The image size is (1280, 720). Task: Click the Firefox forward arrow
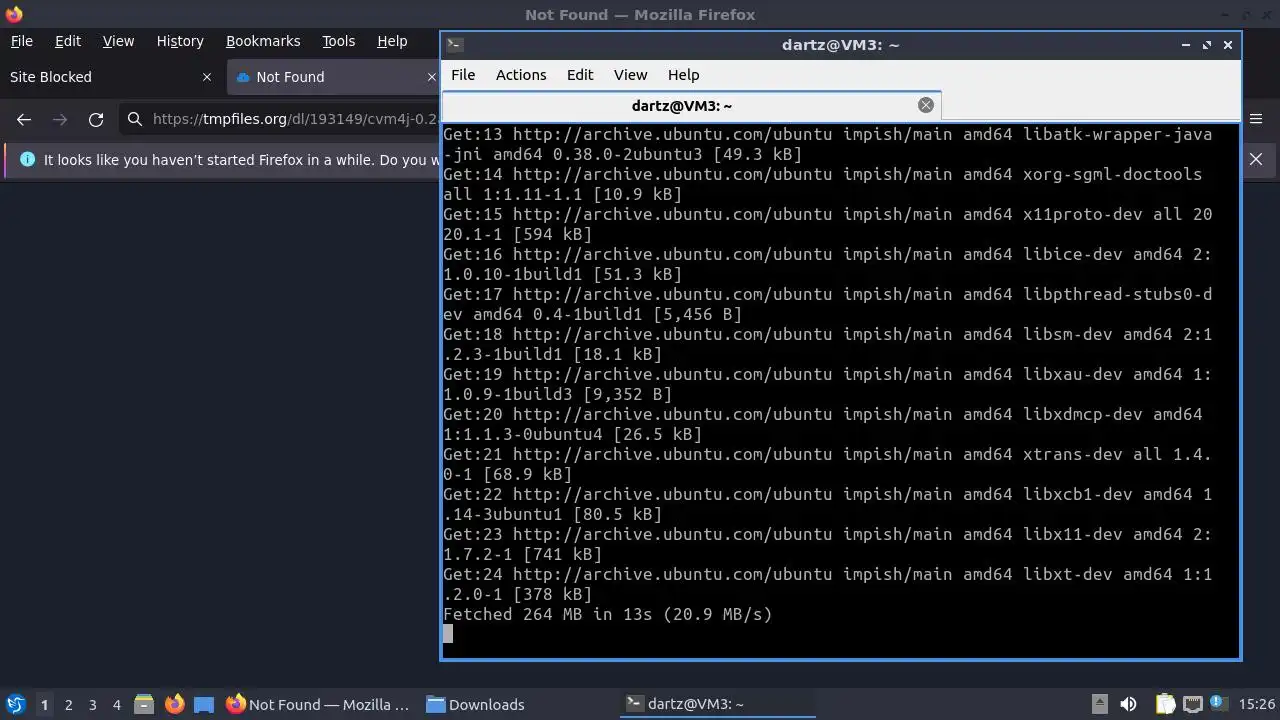pyautogui.click(x=60, y=119)
